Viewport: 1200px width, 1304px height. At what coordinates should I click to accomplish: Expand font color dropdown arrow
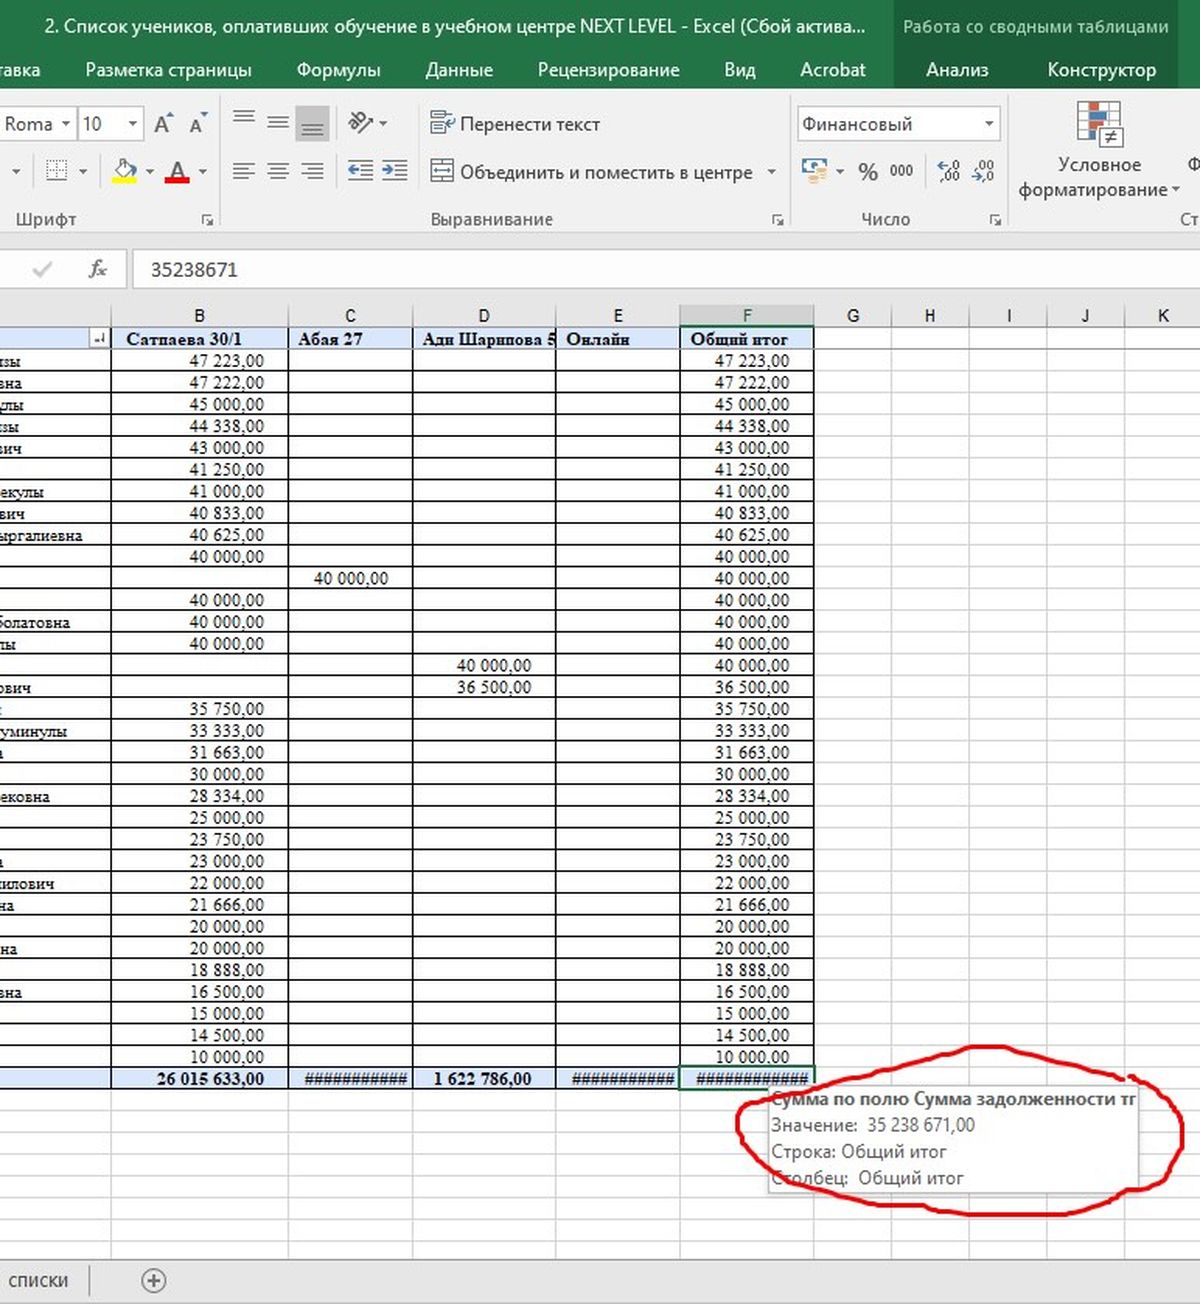point(203,172)
